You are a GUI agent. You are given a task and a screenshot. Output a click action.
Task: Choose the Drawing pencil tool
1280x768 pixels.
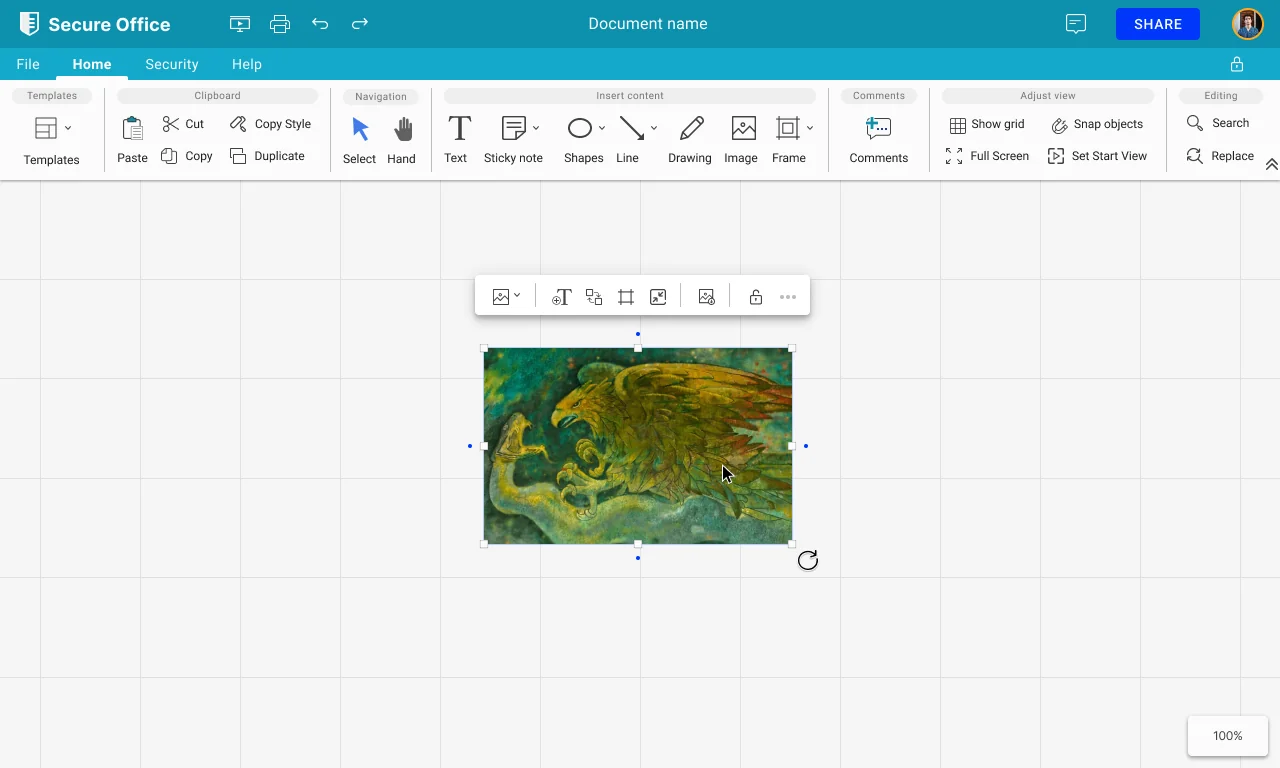[x=690, y=140]
